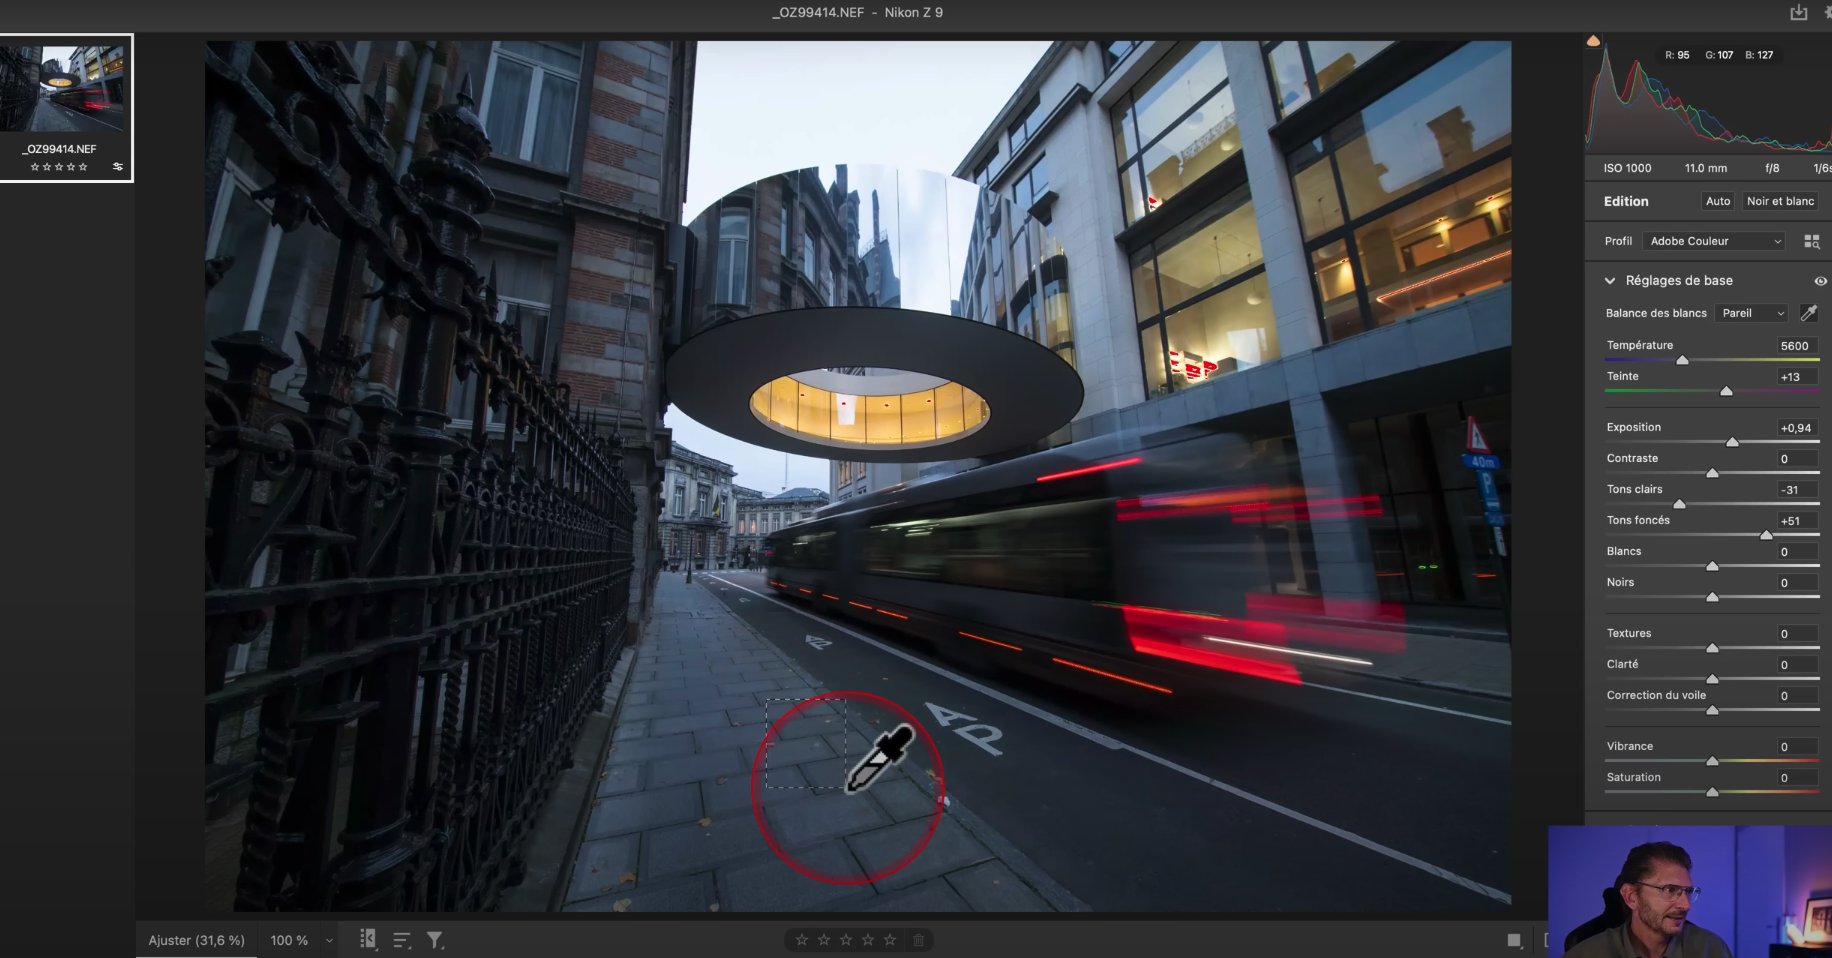Screen dimensions: 1832x958
Task: Click the Température value field
Action: click(x=1794, y=346)
